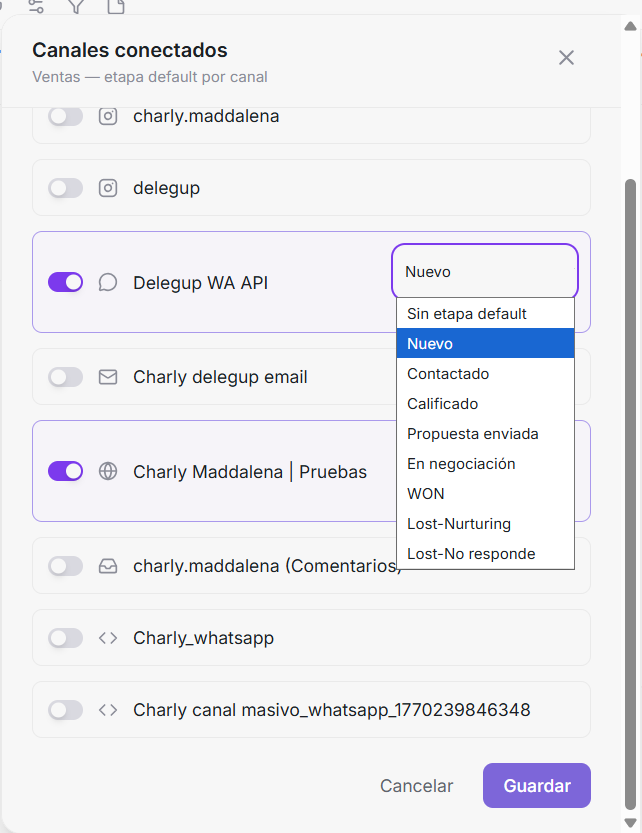Click the Instagram icon beside delegup

click(x=108, y=188)
